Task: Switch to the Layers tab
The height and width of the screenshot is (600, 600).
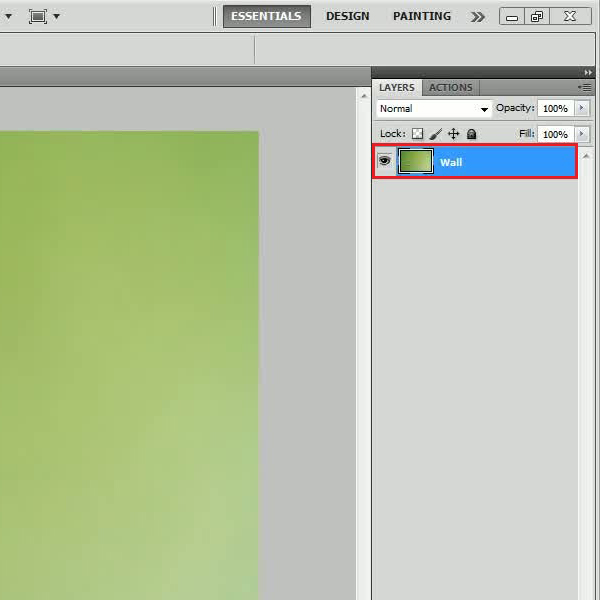Action: tap(397, 88)
